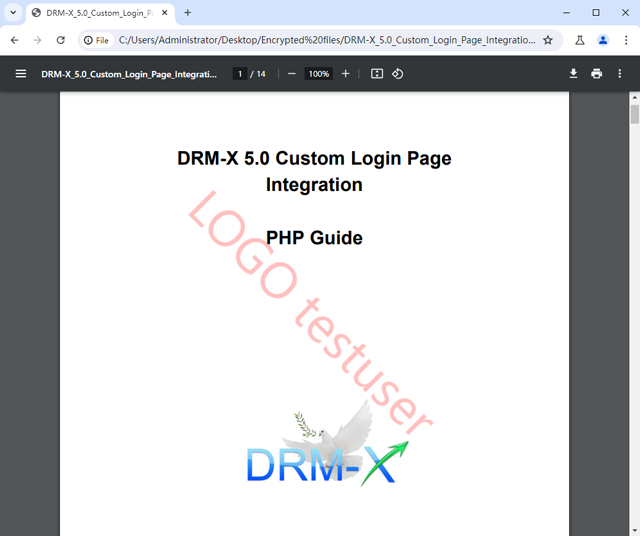
Task: Click the scrollbar down arrow
Action: 634,532
